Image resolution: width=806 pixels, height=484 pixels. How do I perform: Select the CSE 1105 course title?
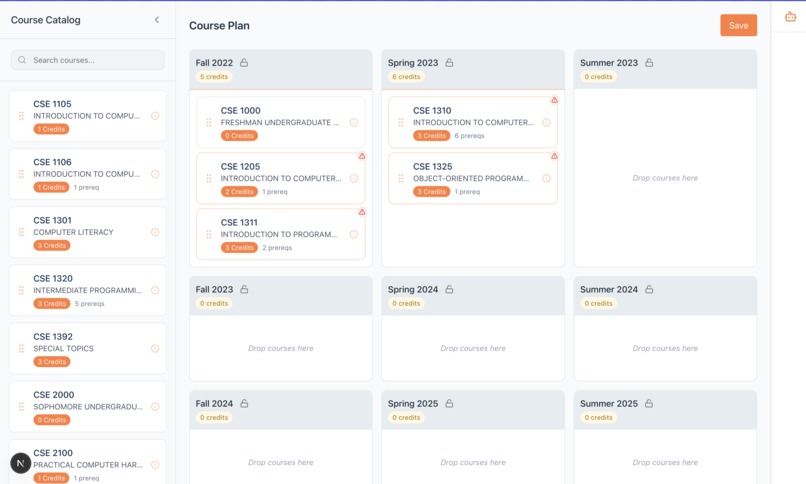click(52, 104)
